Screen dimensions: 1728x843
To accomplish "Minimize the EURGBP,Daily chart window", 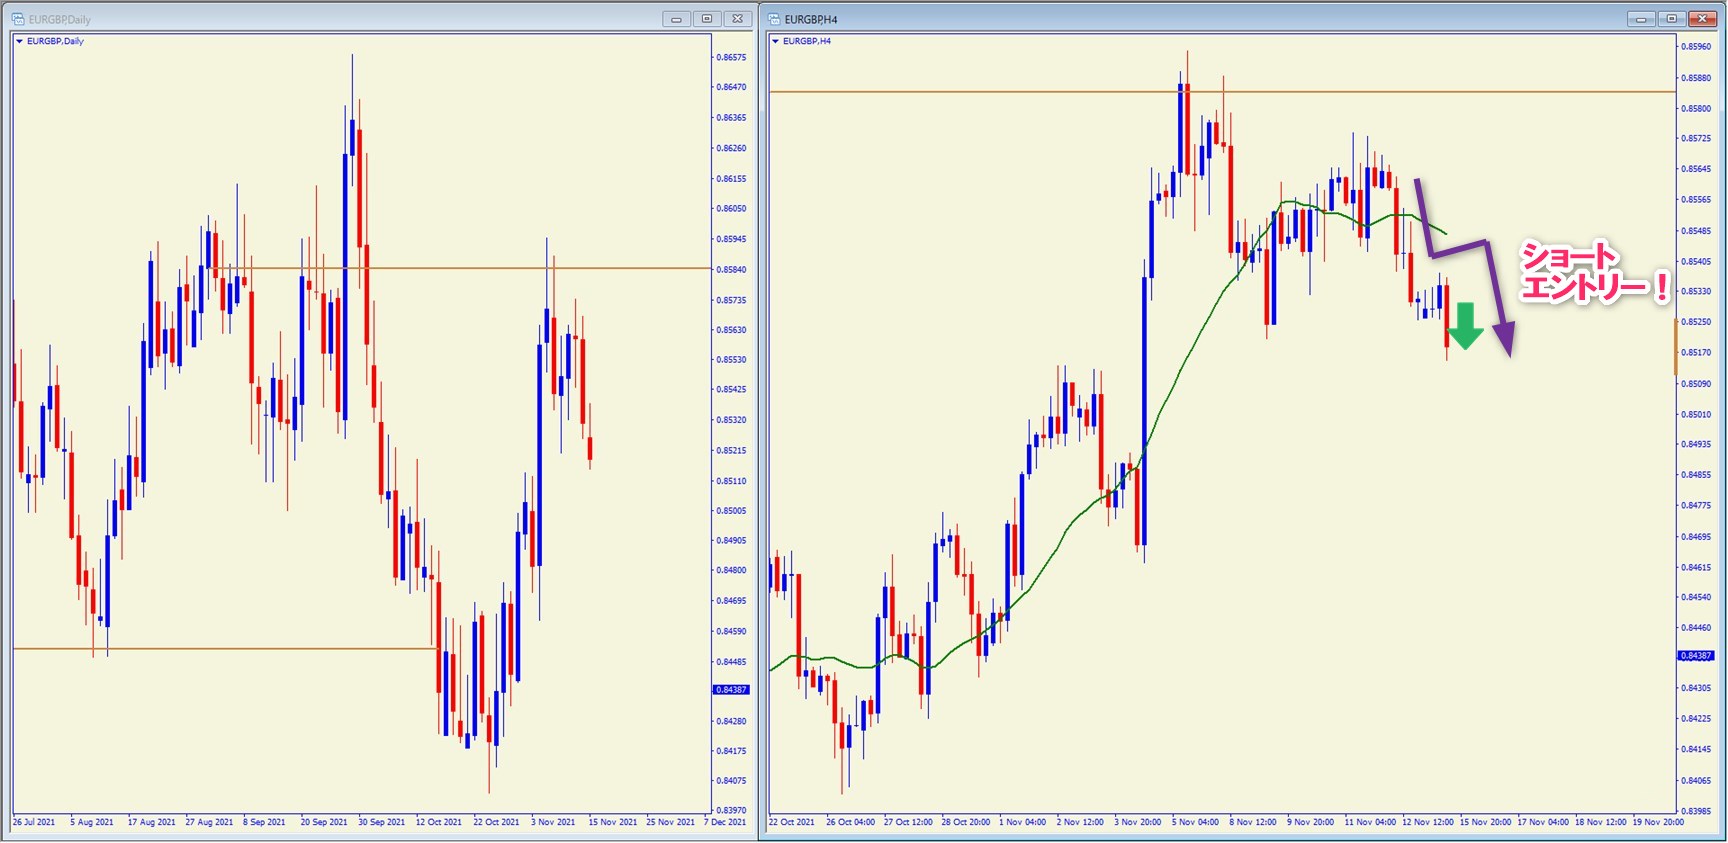I will pyautogui.click(x=676, y=19).
